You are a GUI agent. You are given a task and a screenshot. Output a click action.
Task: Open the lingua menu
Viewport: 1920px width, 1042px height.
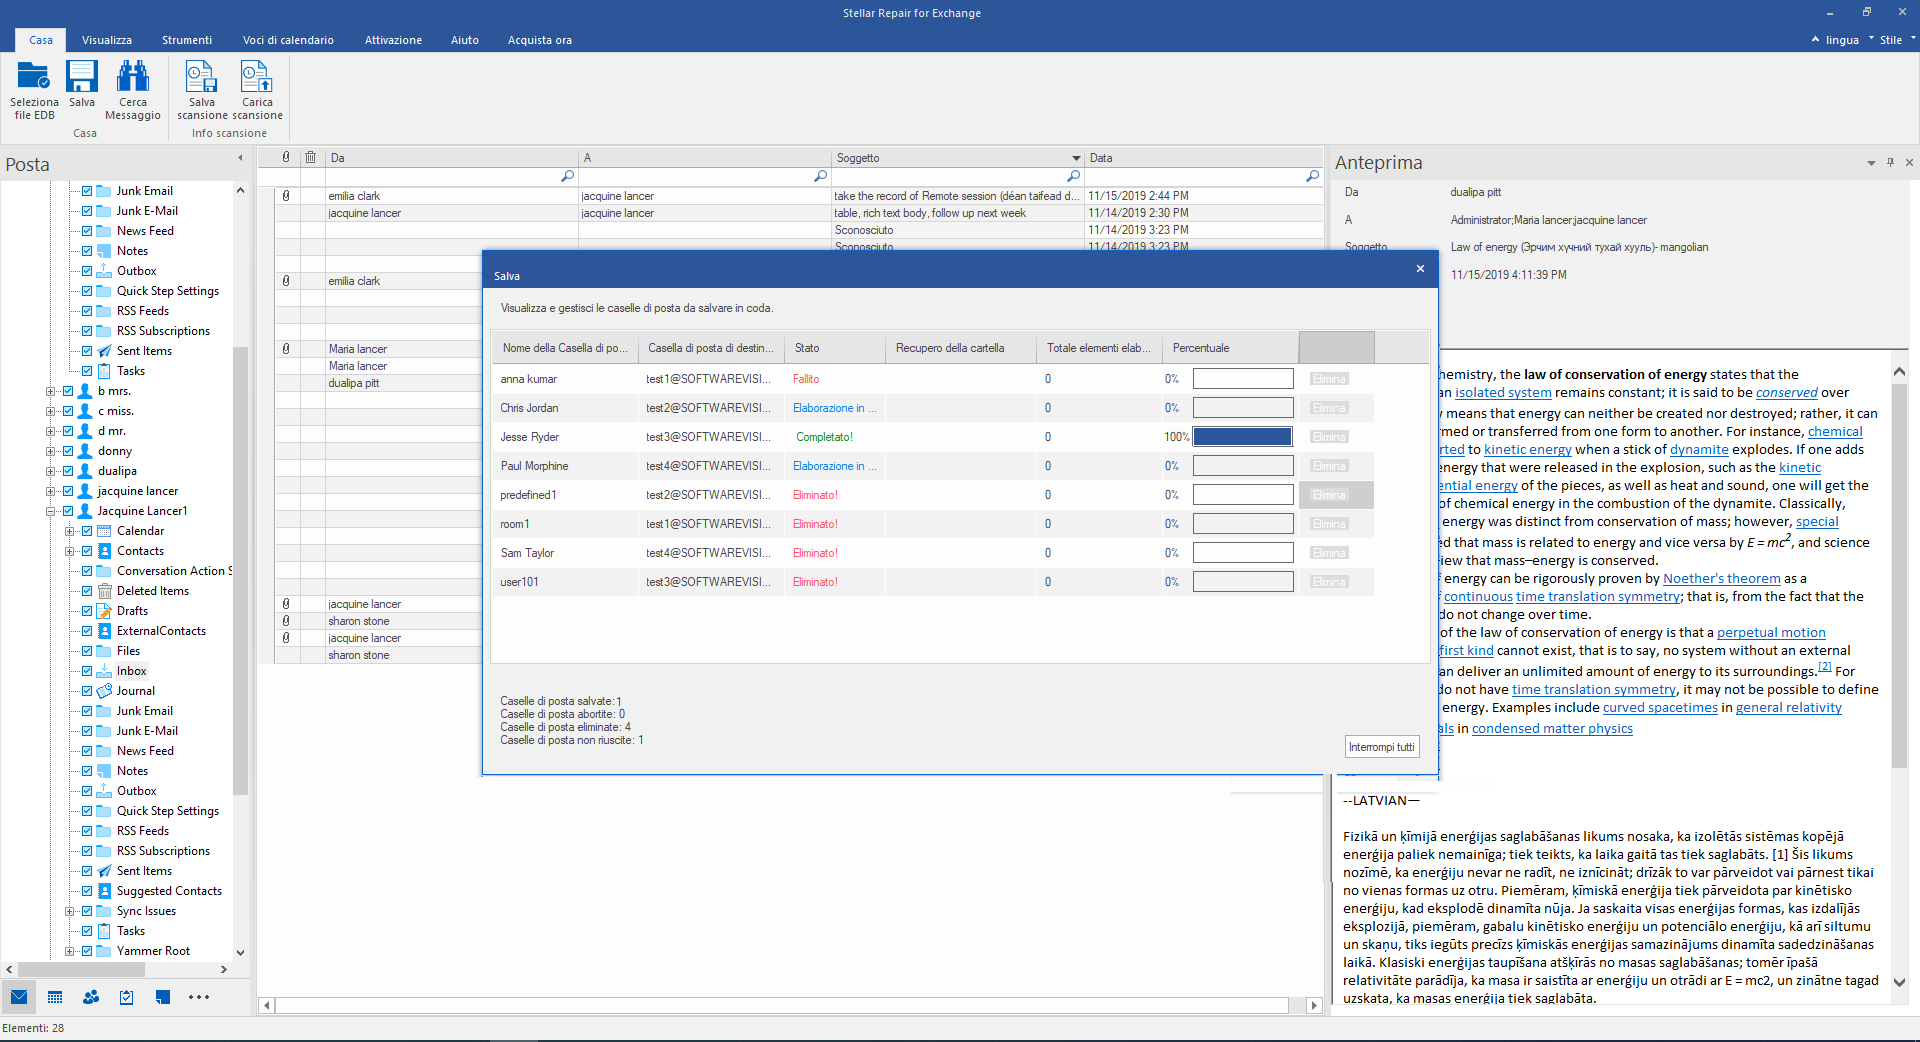coord(1842,40)
